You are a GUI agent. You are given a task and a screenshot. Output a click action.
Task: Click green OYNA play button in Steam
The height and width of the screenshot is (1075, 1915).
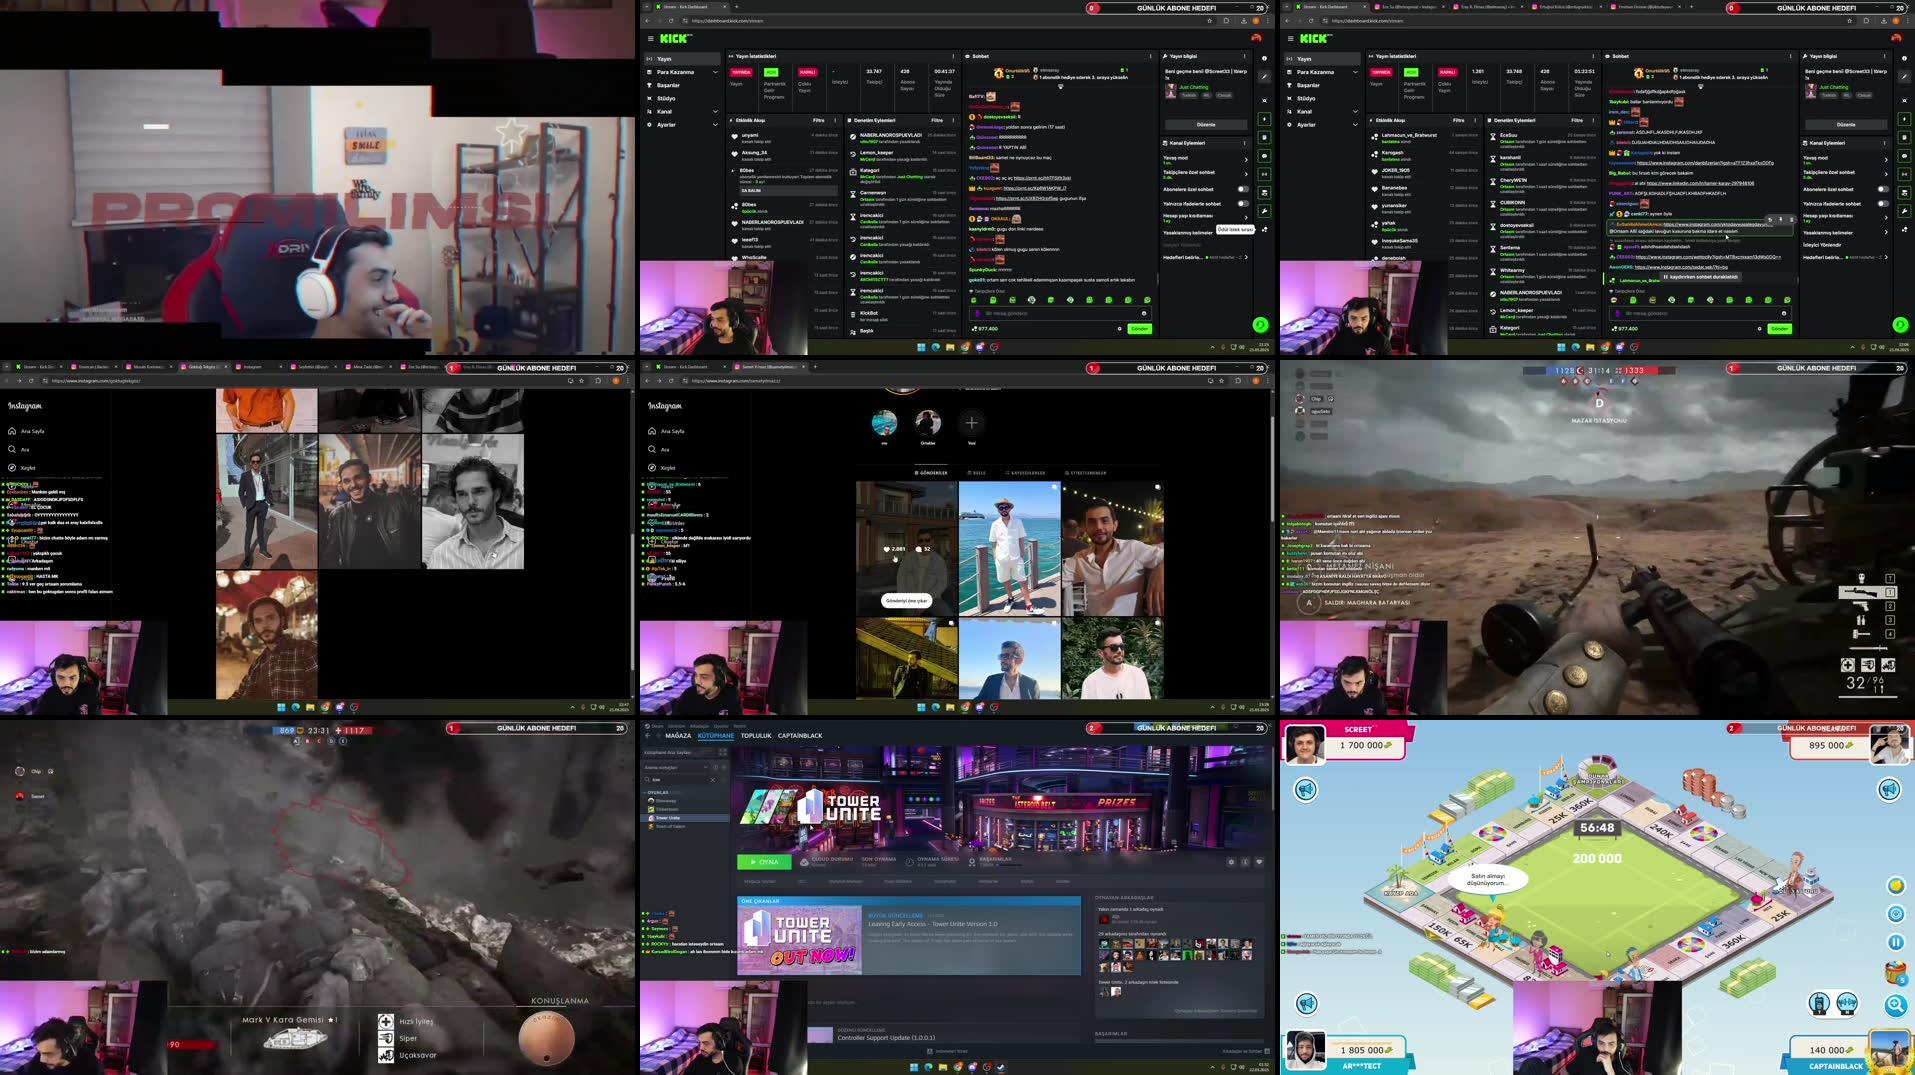point(764,862)
